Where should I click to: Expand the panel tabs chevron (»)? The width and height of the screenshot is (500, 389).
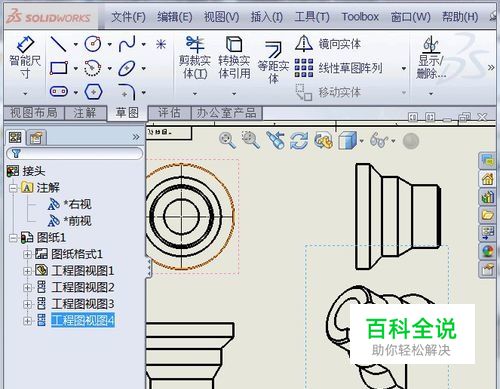pos(136,137)
